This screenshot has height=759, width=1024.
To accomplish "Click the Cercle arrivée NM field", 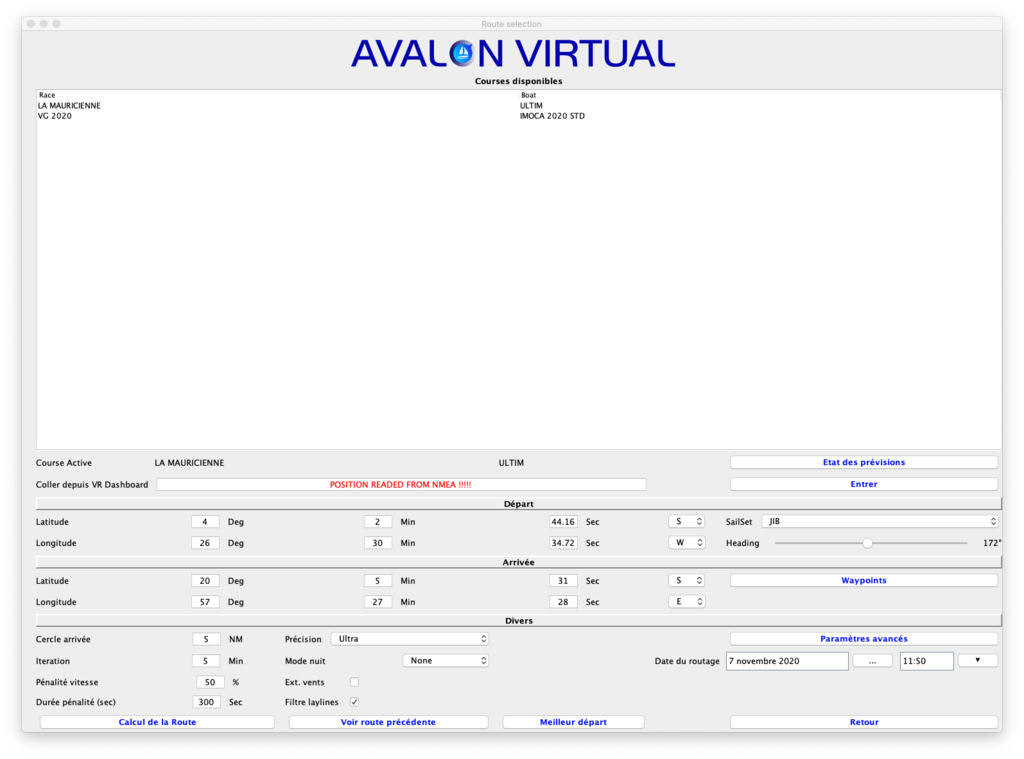I will coord(206,639).
